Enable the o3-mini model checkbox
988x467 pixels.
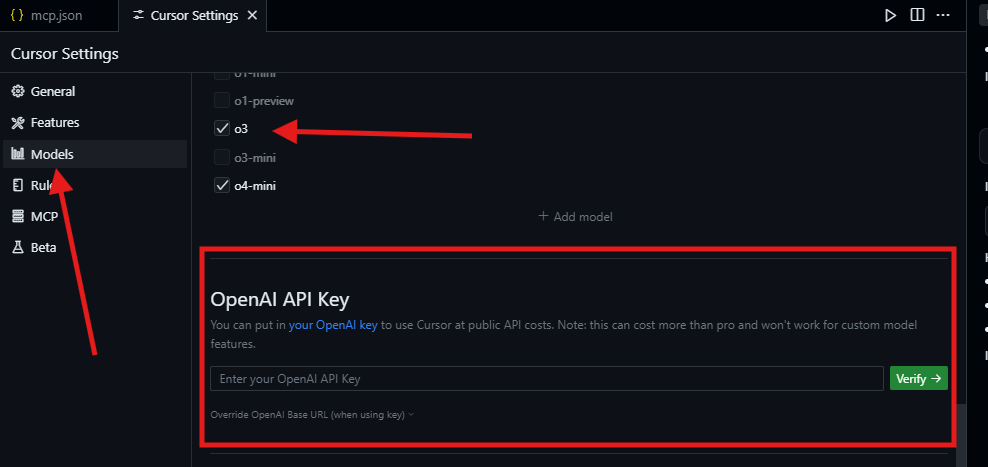[x=222, y=157]
